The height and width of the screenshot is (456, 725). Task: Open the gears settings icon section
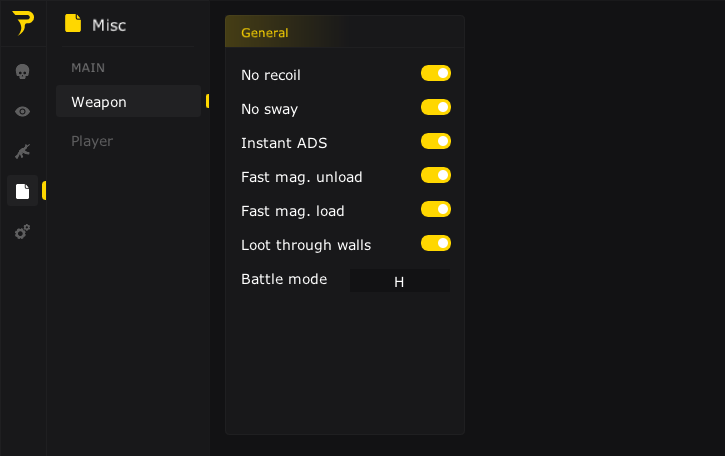[x=22, y=231]
